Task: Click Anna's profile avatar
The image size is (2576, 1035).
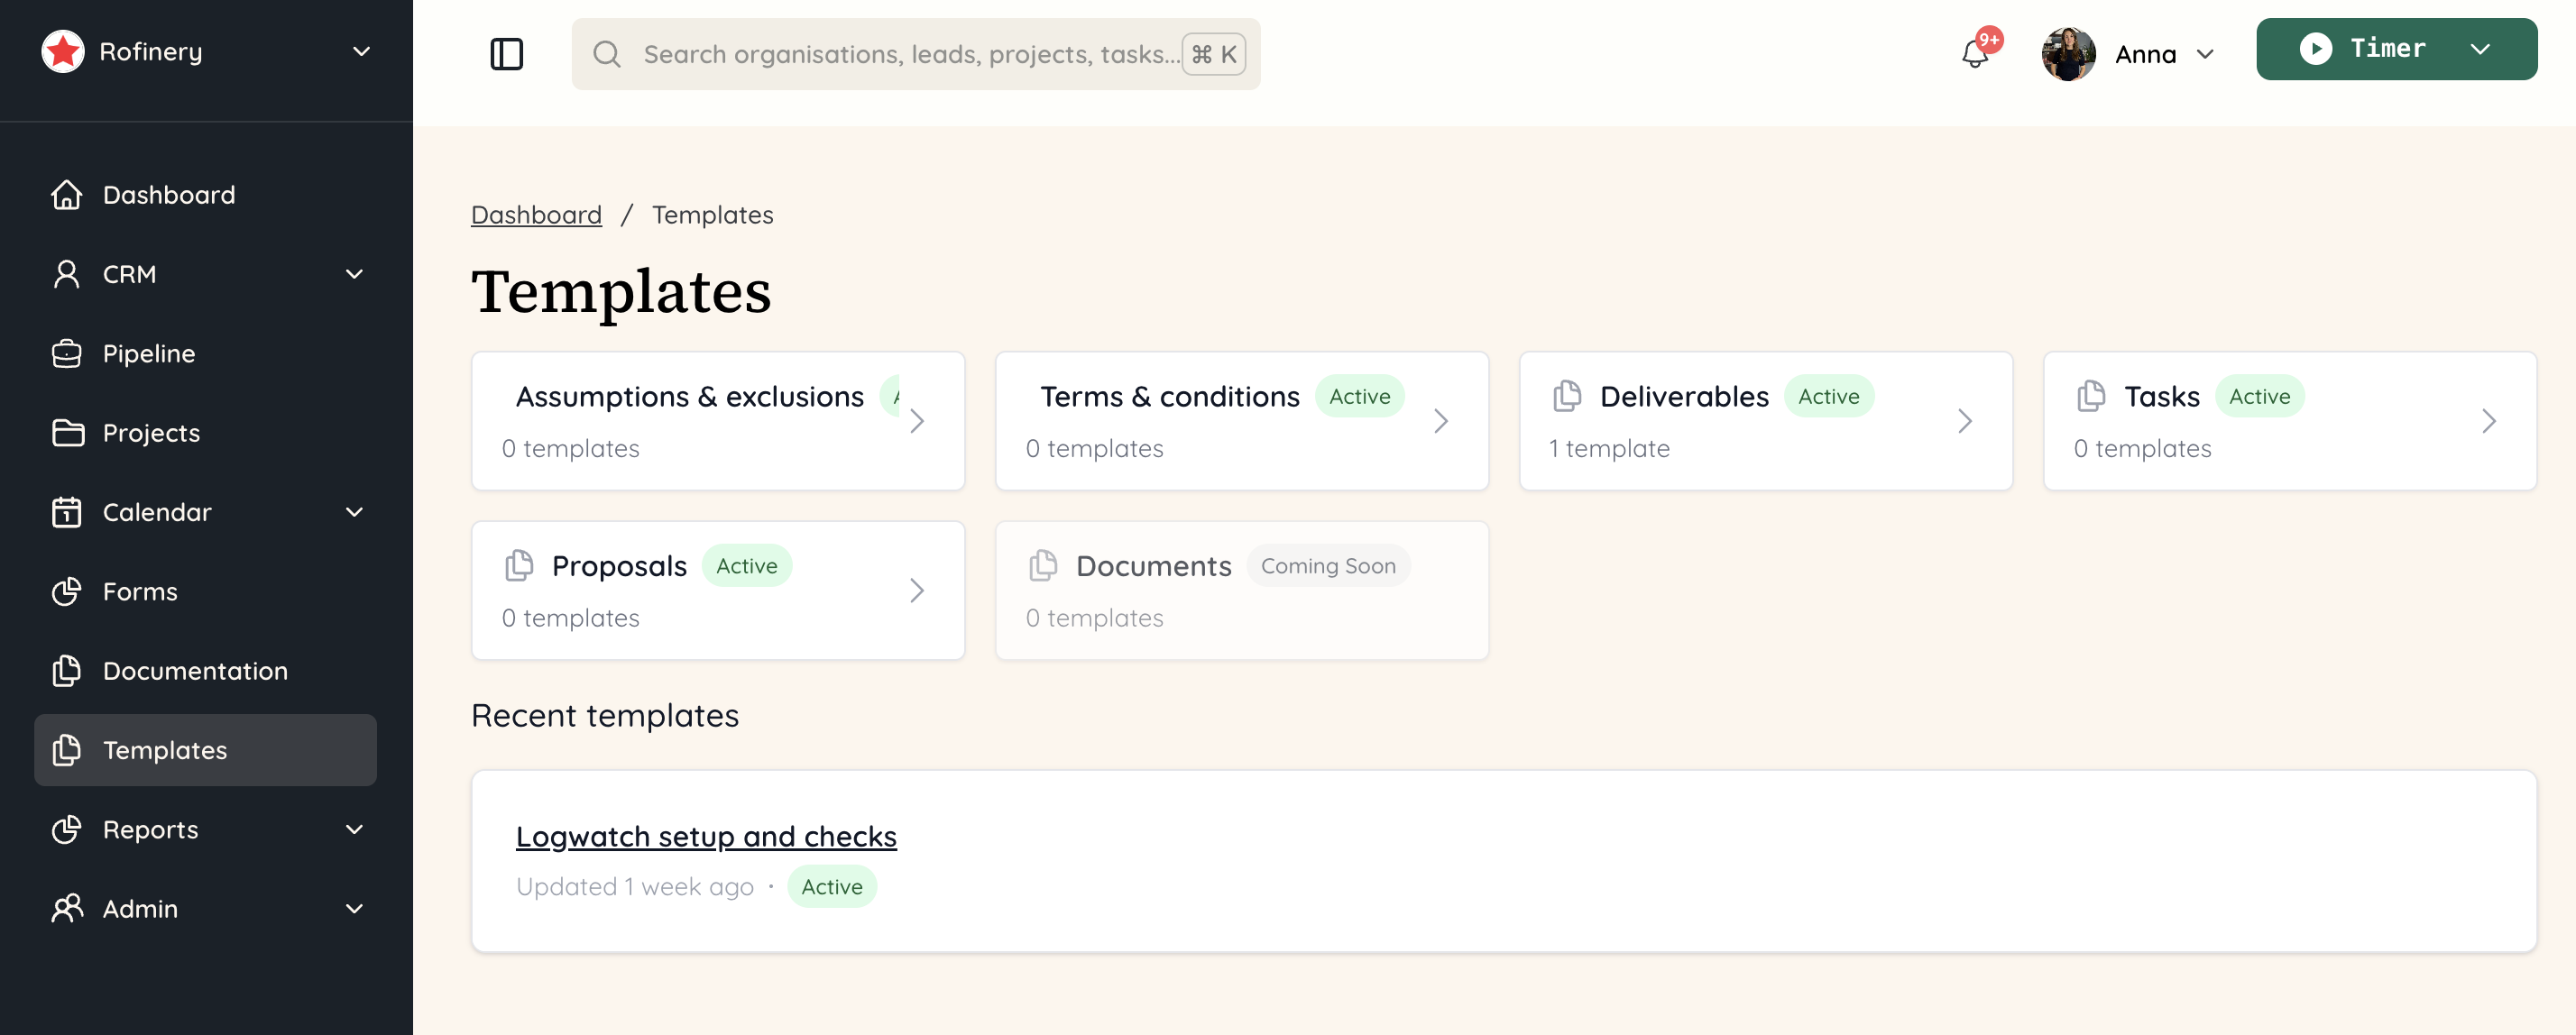Action: click(x=2069, y=54)
